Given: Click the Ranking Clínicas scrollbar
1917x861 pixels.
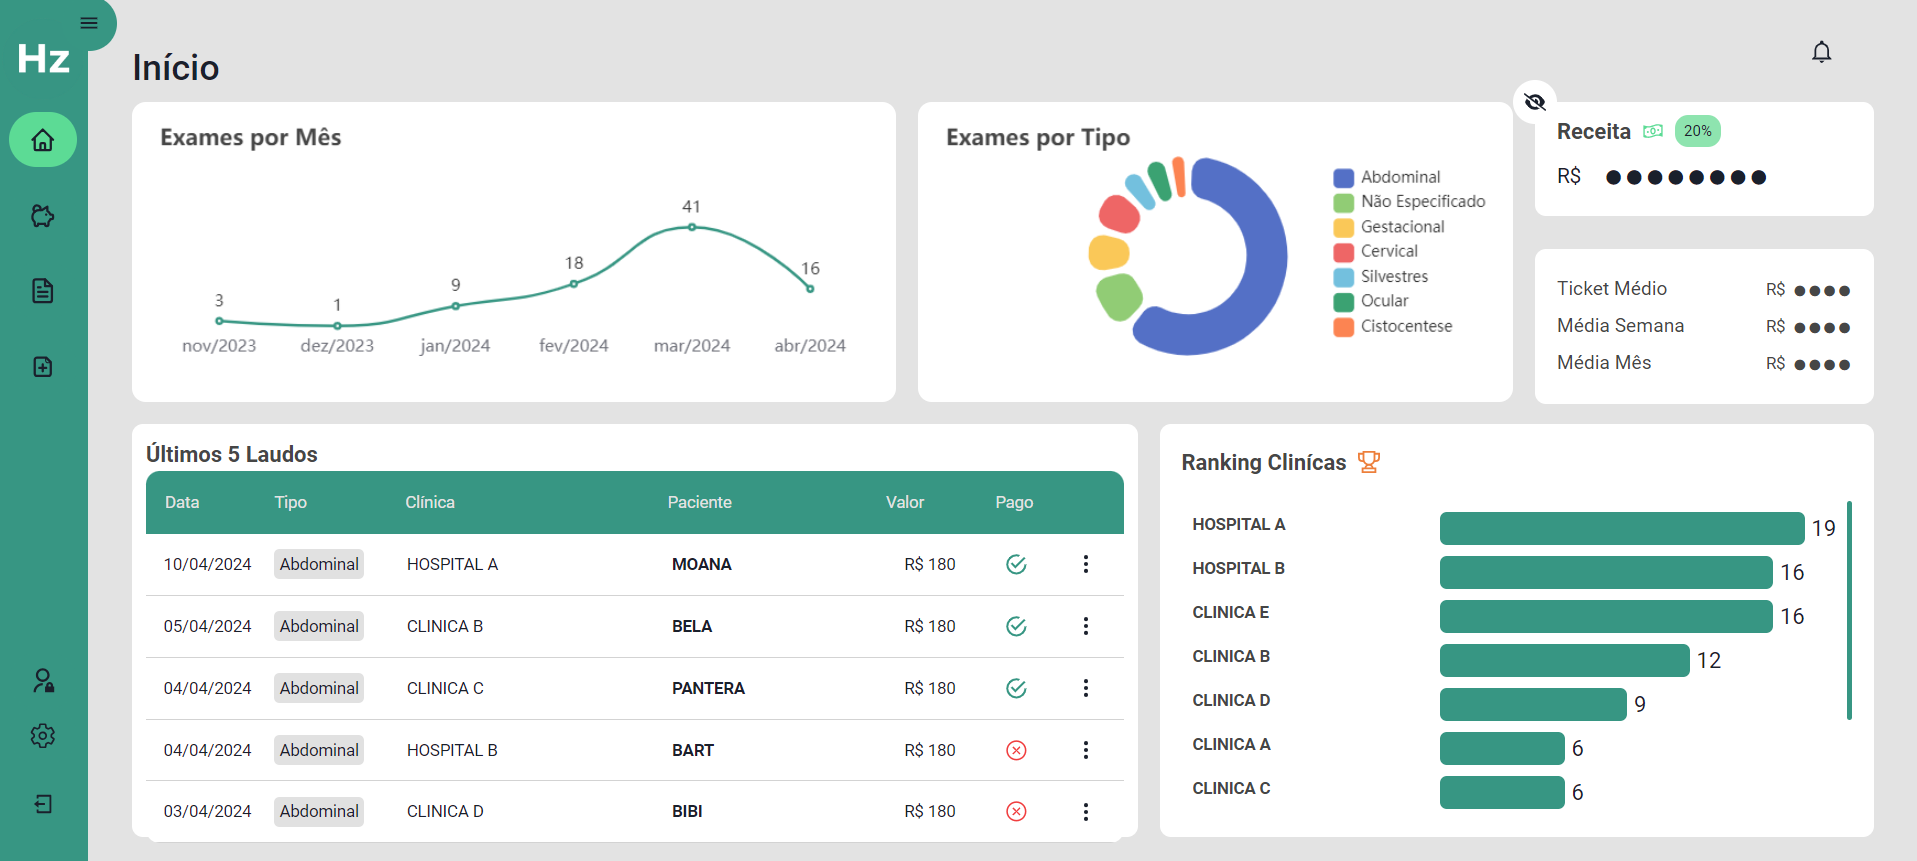Looking at the screenshot, I should click(x=1849, y=610).
